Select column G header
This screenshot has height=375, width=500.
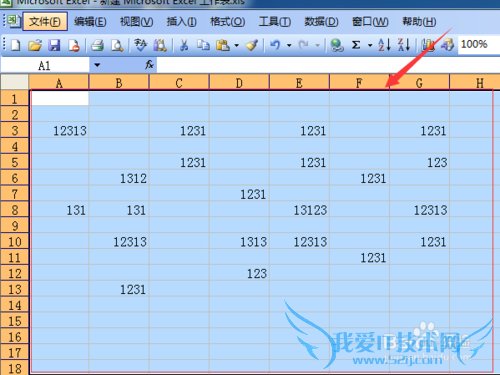coord(419,82)
